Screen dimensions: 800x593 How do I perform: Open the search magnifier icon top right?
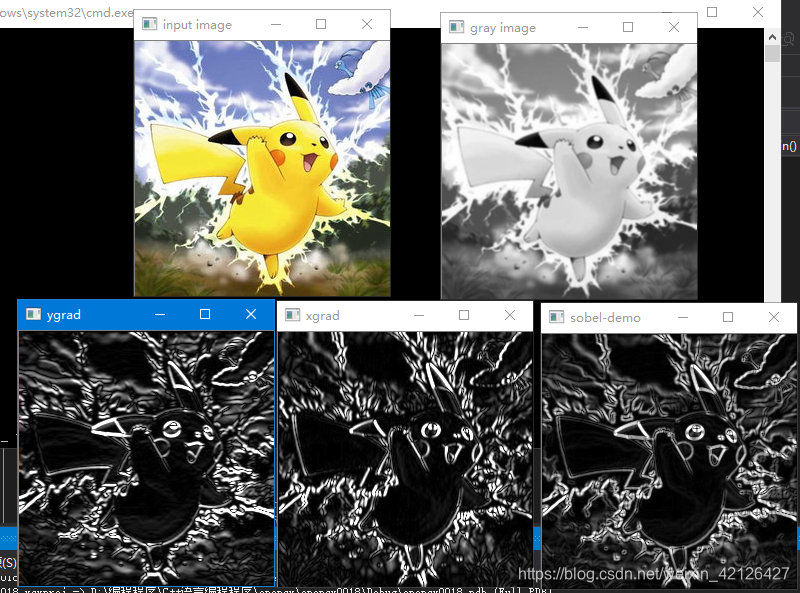click(x=789, y=38)
